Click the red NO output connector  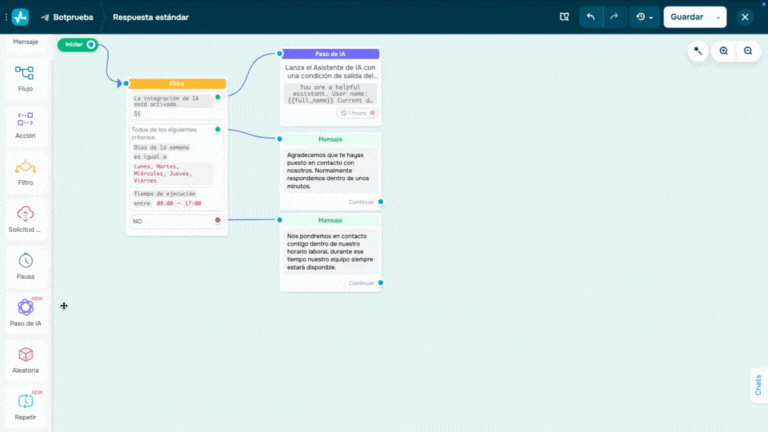(x=217, y=220)
